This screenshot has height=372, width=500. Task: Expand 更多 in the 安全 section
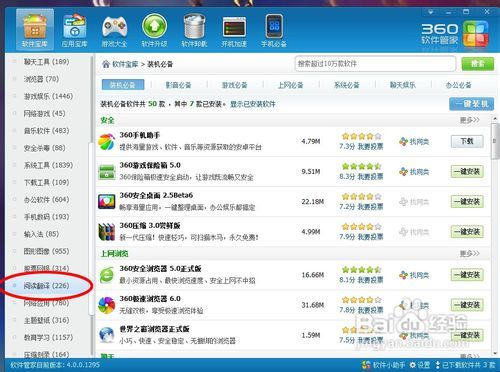470,120
